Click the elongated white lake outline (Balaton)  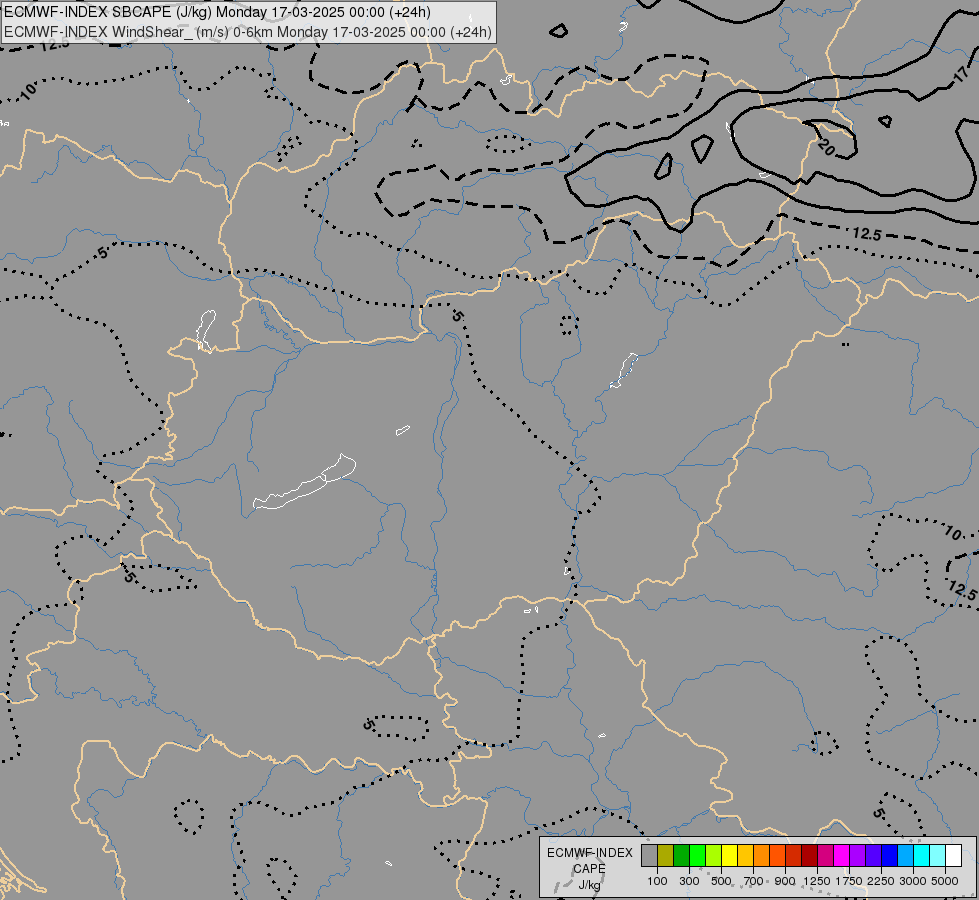(x=304, y=483)
